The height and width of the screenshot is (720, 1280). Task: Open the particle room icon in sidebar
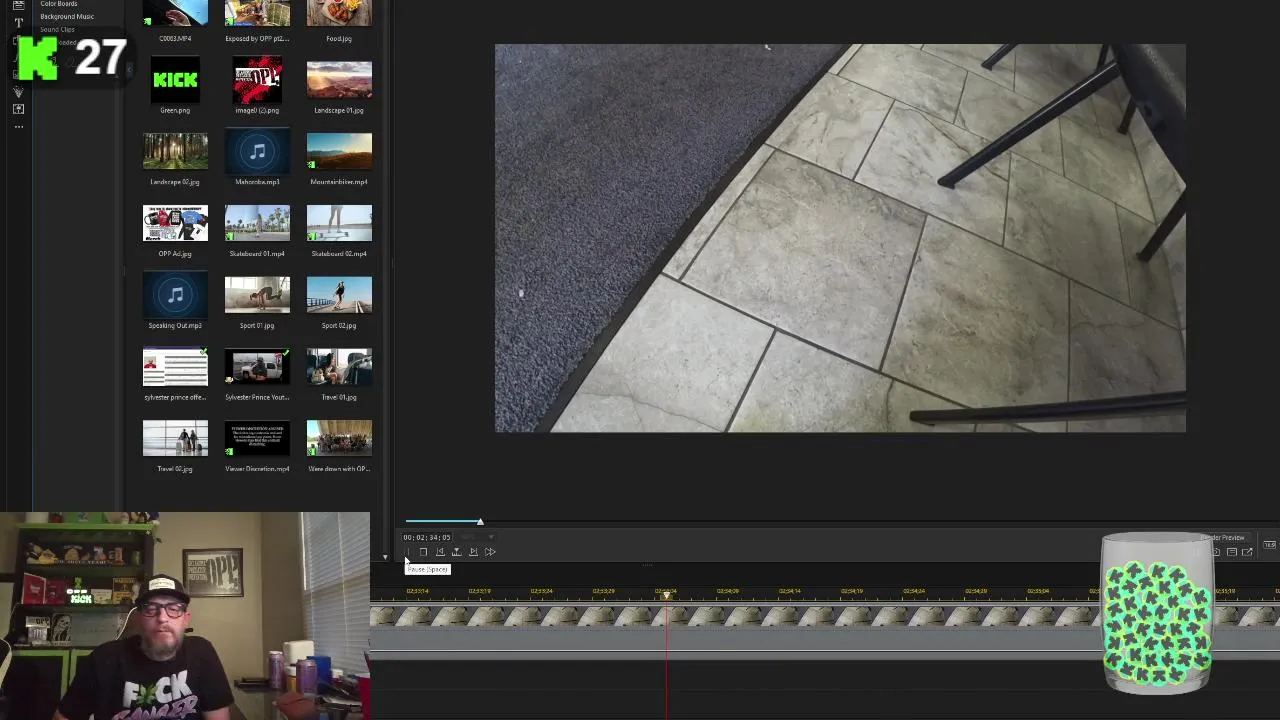click(x=18, y=92)
